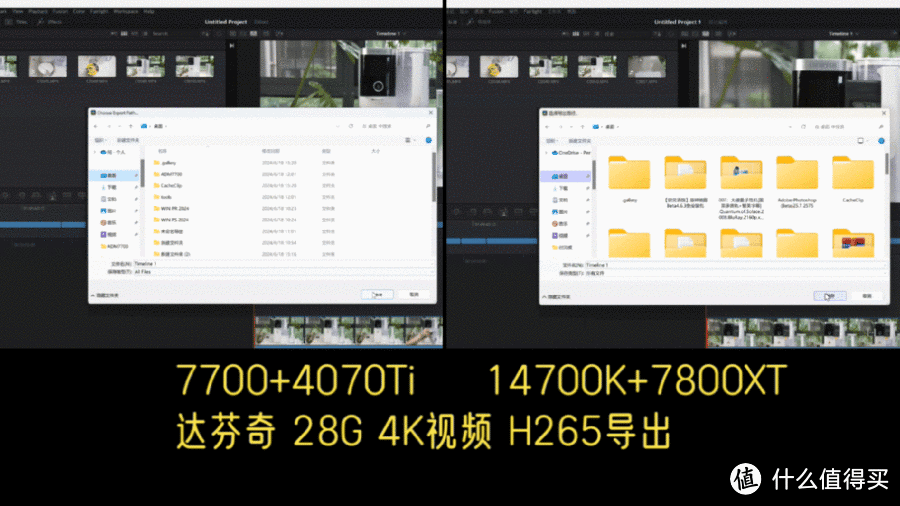Click Save in Choose Export Path dialog
This screenshot has width=900, height=506.
pos(377,294)
